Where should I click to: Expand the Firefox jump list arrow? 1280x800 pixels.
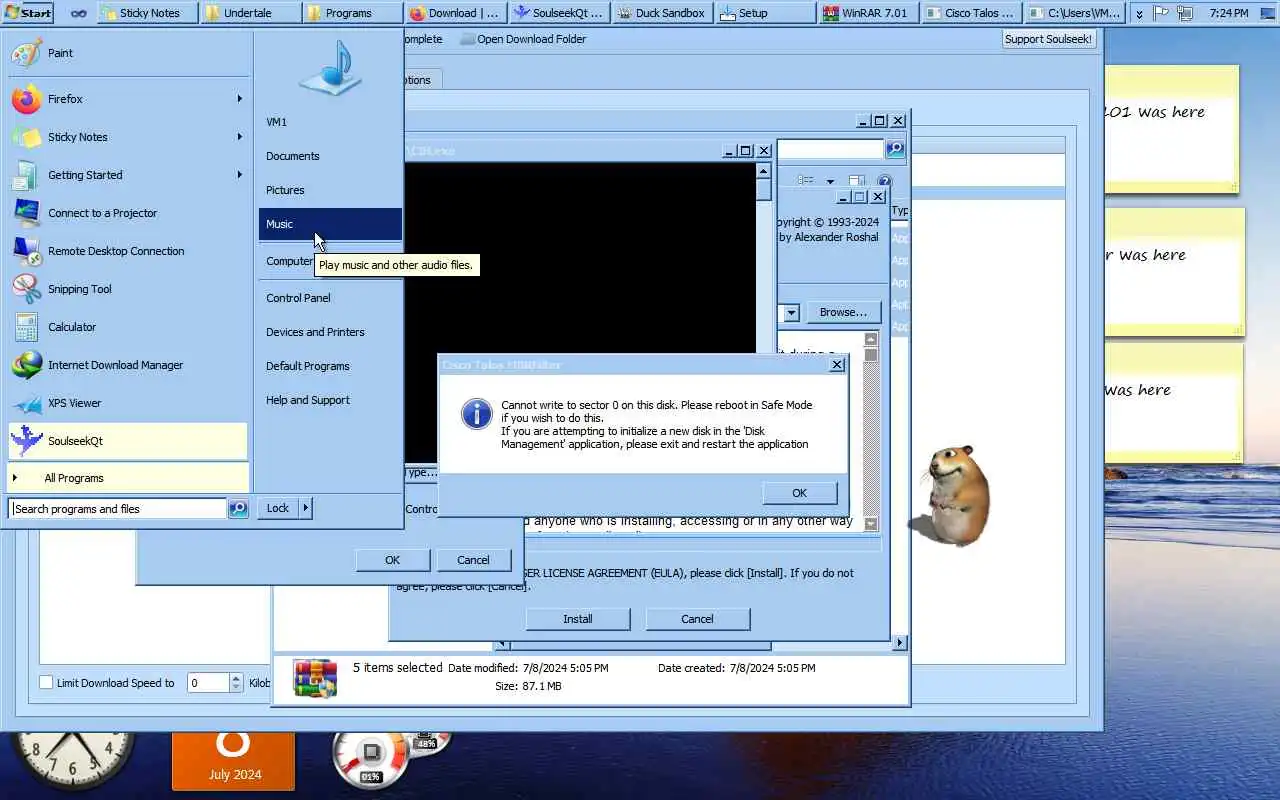click(x=240, y=99)
